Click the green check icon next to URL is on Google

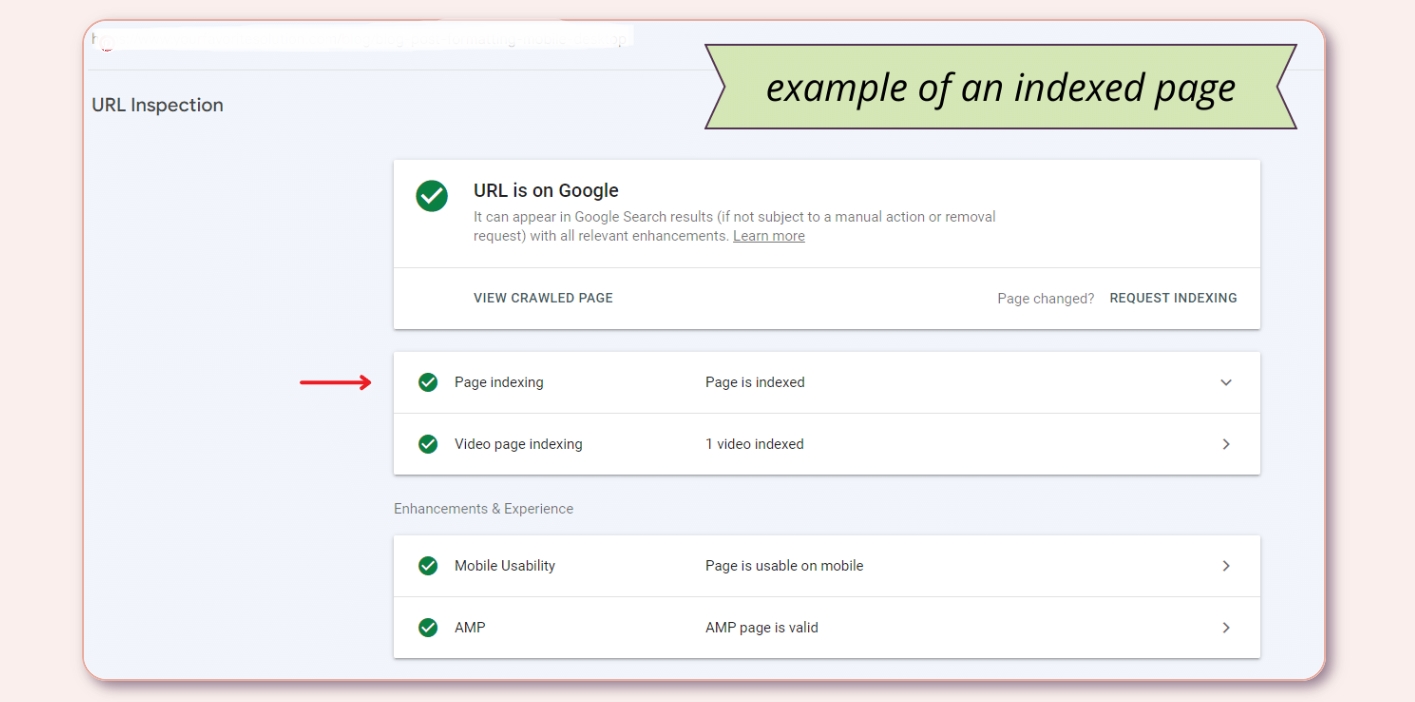[431, 196]
